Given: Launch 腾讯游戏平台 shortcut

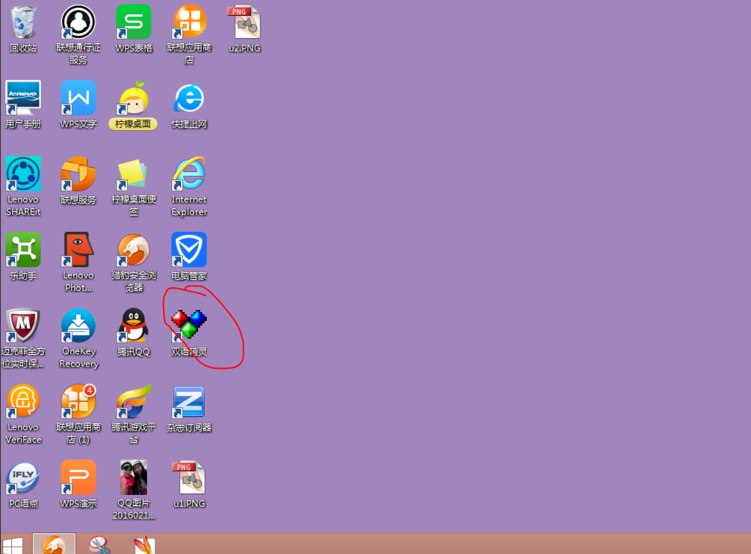Looking at the screenshot, I should pyautogui.click(x=134, y=401).
